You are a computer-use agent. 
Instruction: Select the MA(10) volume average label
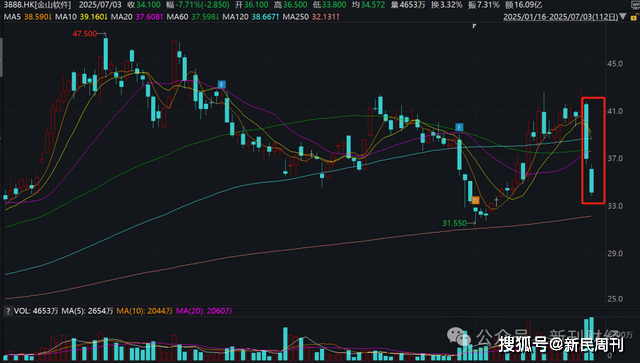144,311
